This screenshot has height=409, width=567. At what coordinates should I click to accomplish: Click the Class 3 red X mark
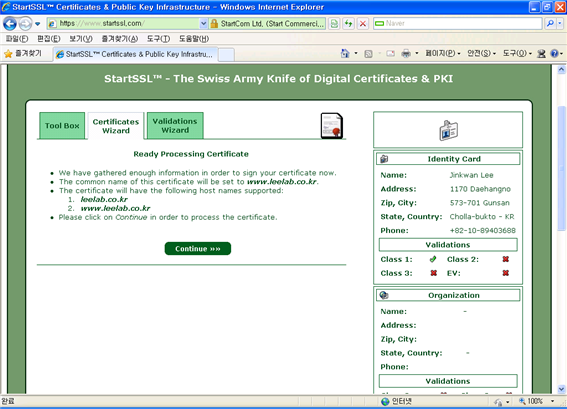click(x=434, y=273)
